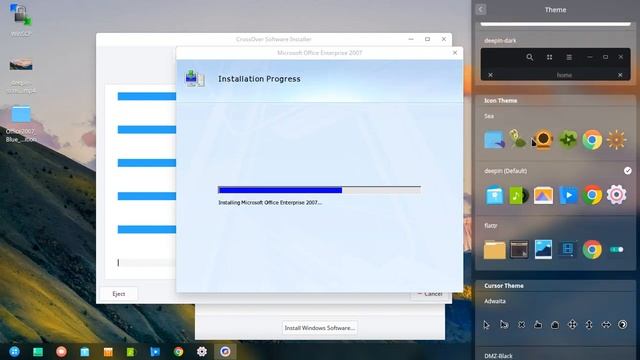Open the Office2007 Blue folder on desktop

(x=21, y=123)
